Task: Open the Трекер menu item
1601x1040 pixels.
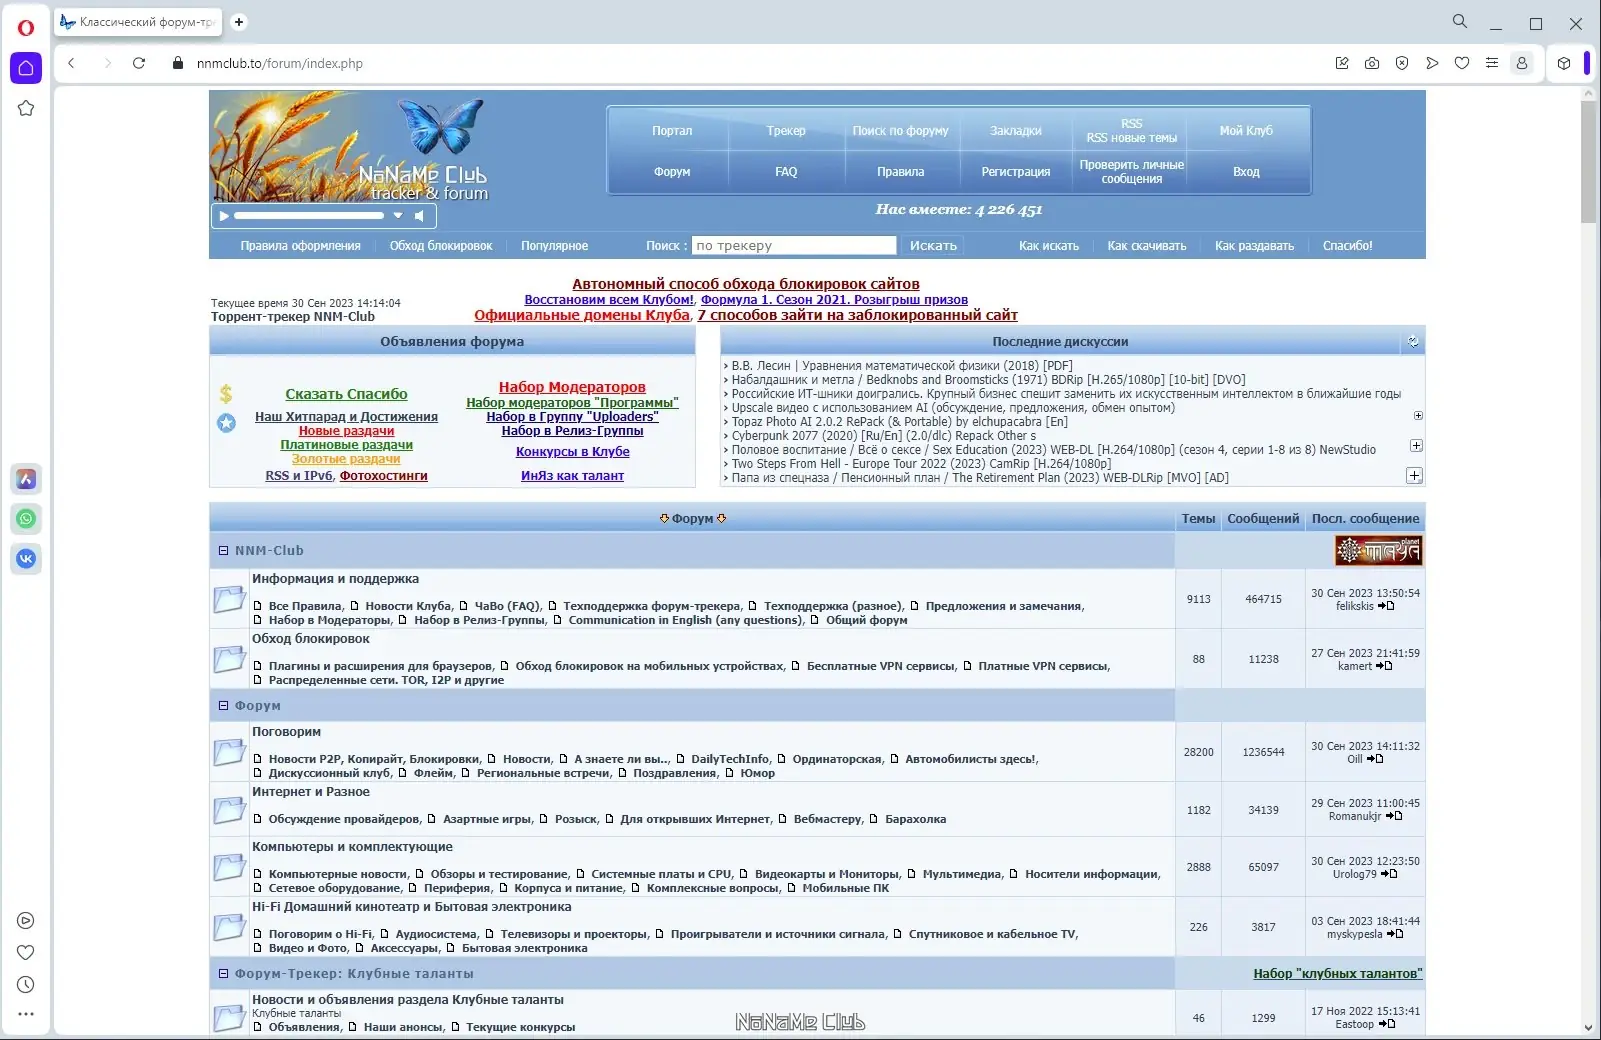Action: pos(786,131)
